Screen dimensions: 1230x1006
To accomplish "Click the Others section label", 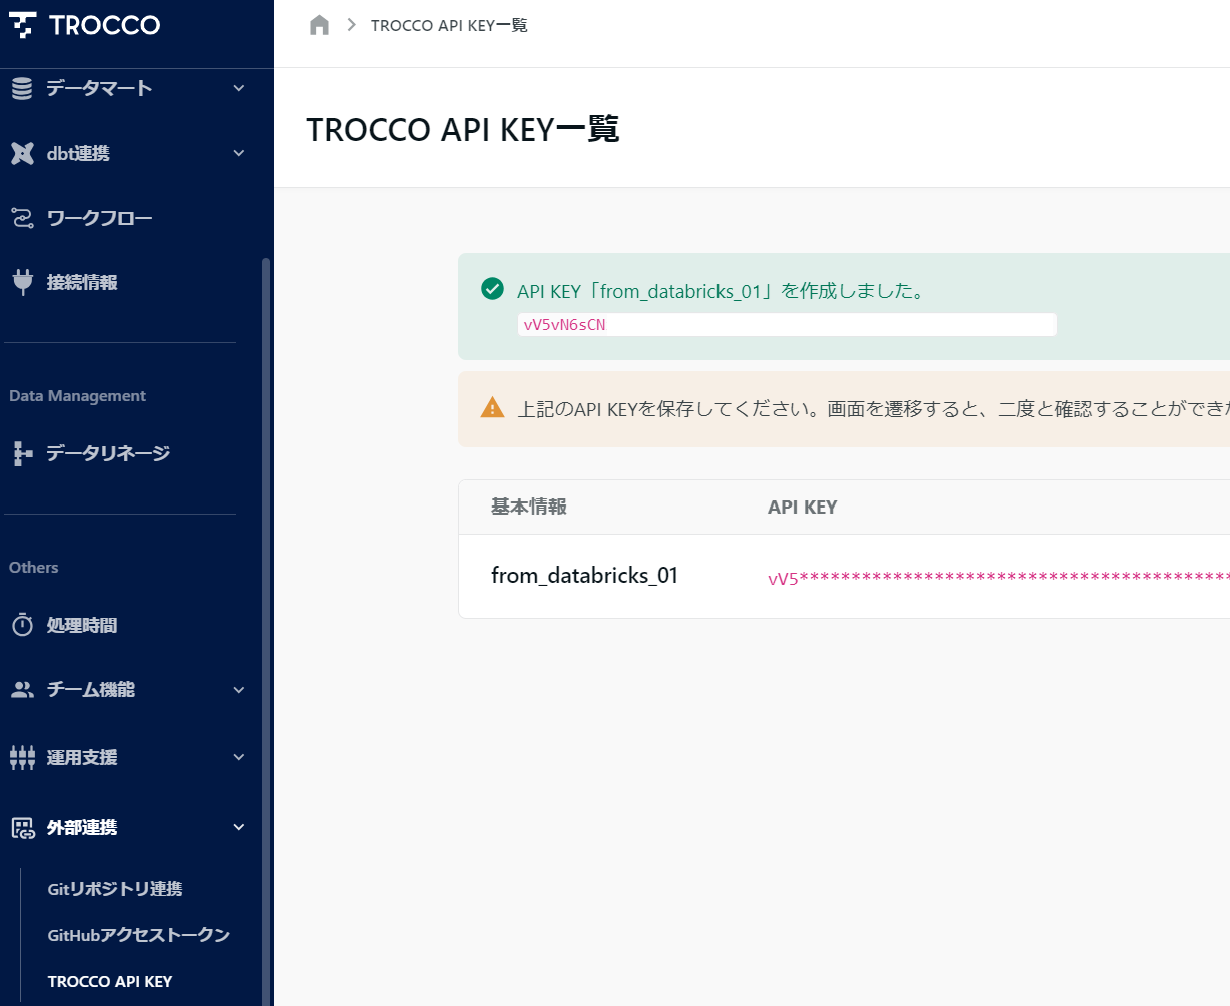I will point(34,567).
